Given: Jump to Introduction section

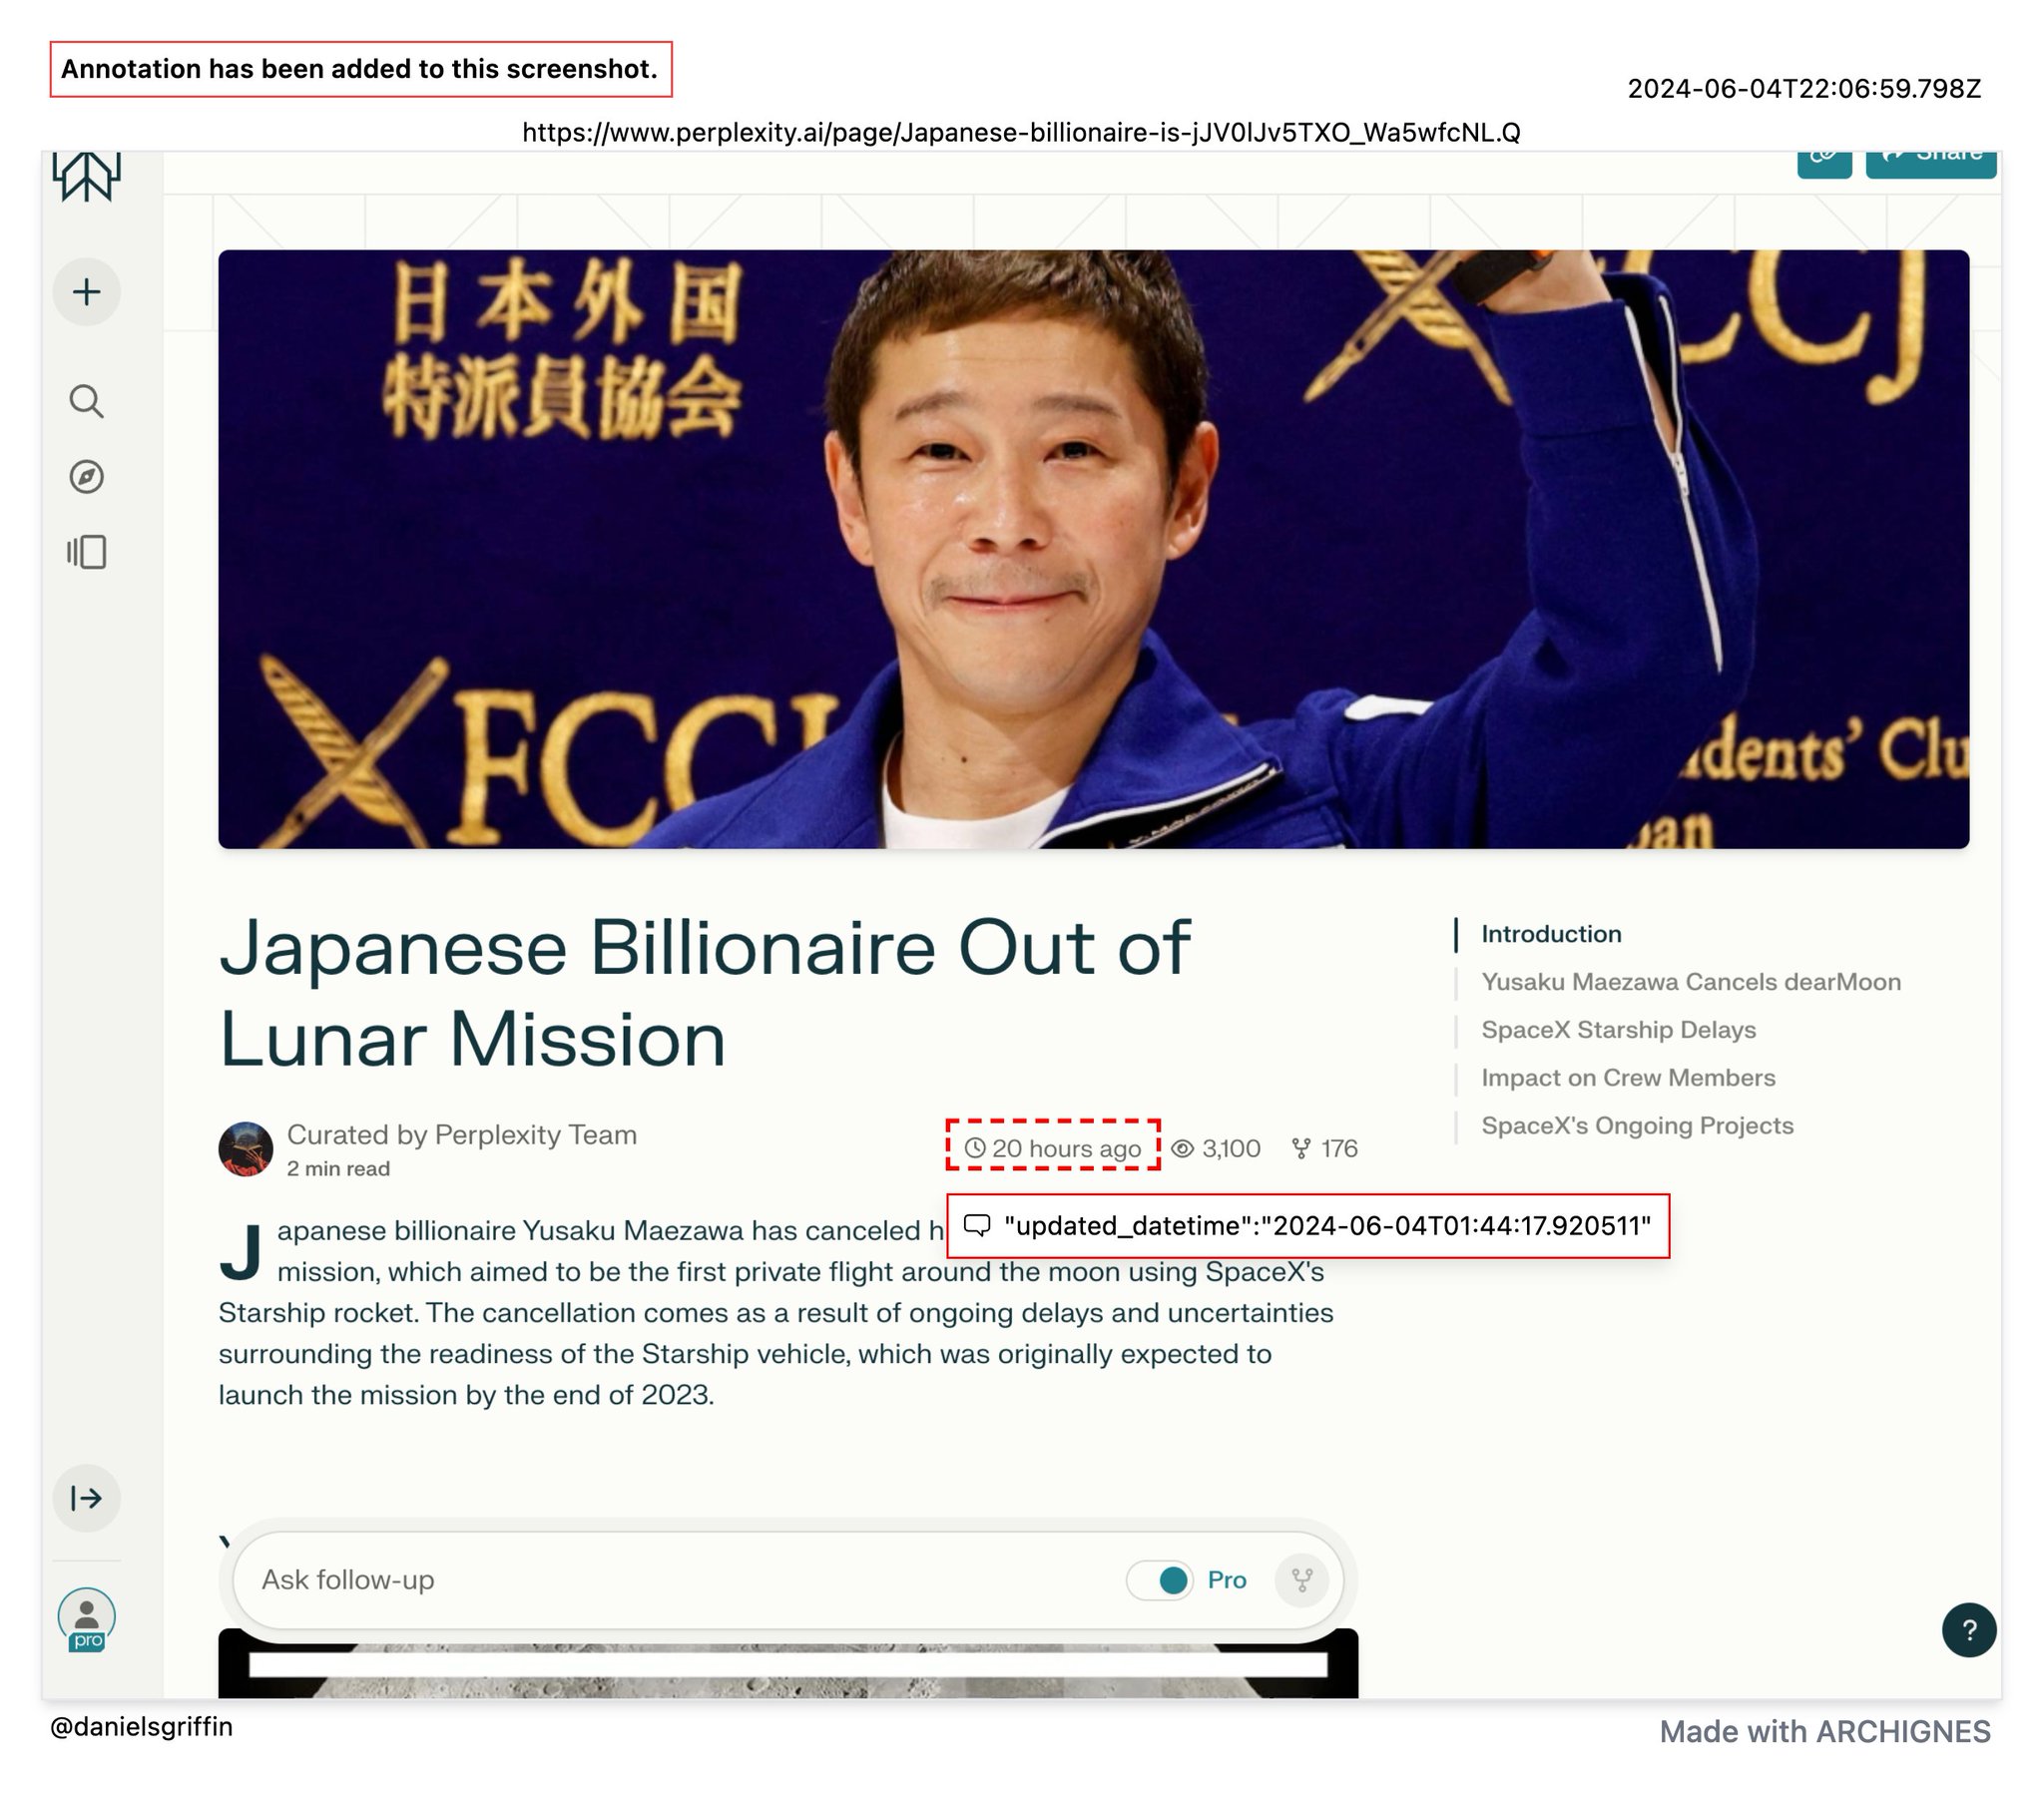Looking at the screenshot, I should (1551, 934).
